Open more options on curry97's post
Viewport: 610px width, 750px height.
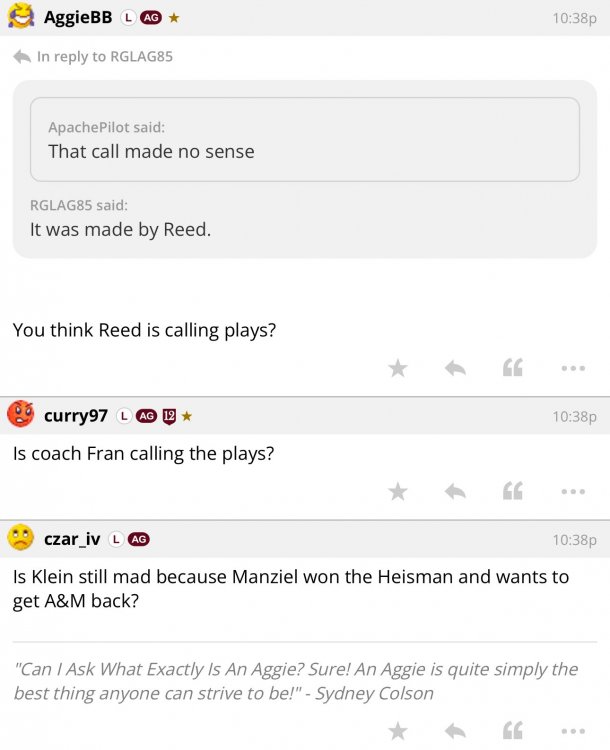pos(573,491)
